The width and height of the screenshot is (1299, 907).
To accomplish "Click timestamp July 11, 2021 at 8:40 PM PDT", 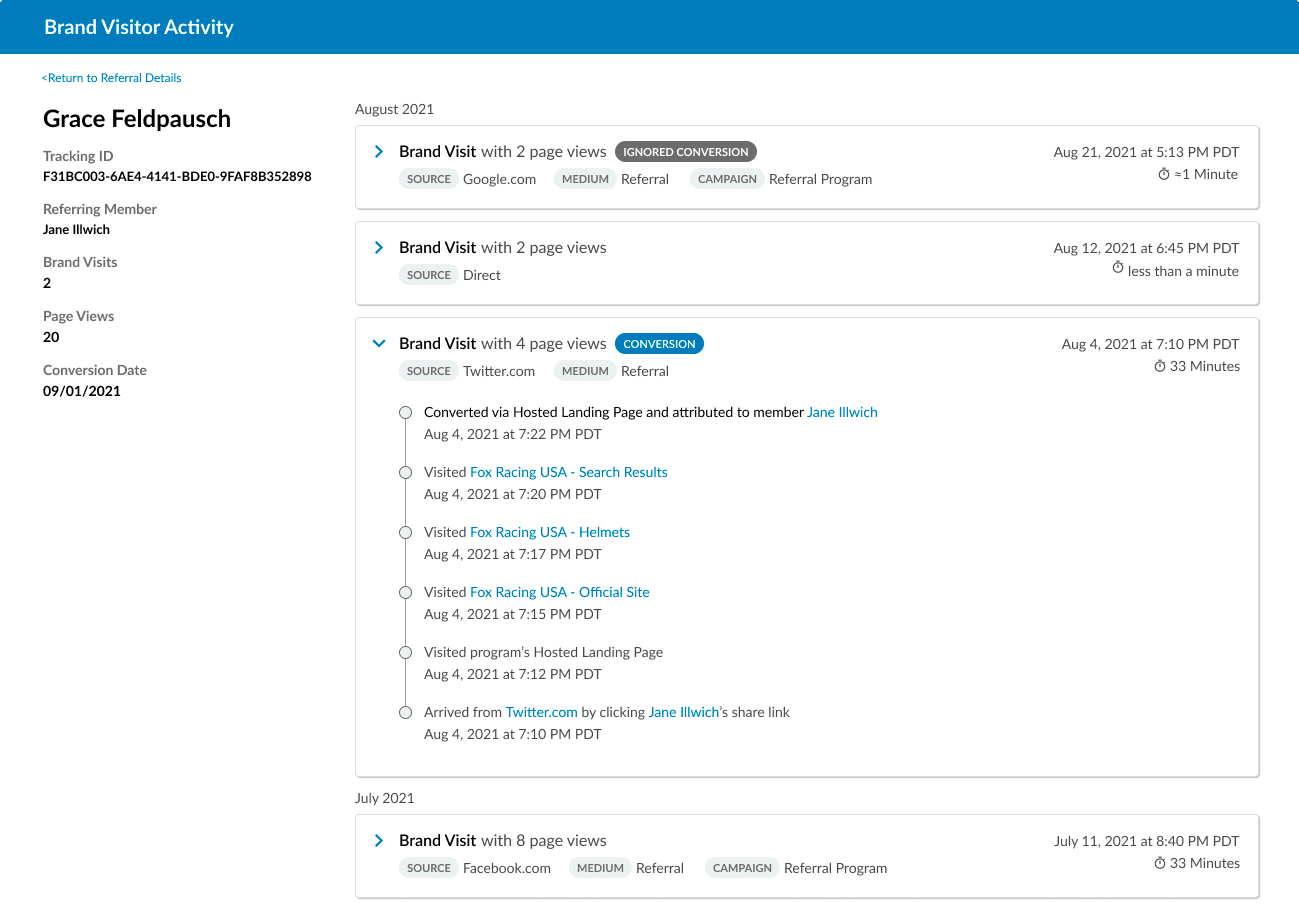I will point(1146,841).
